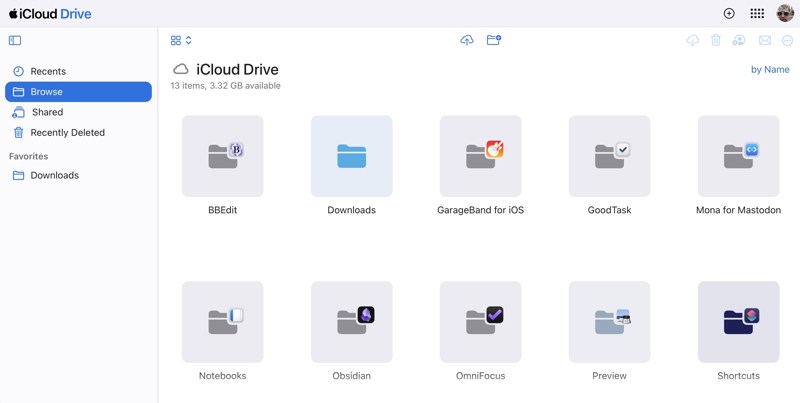Click the trash delete icon in toolbar
The image size is (800, 403).
pos(716,40)
